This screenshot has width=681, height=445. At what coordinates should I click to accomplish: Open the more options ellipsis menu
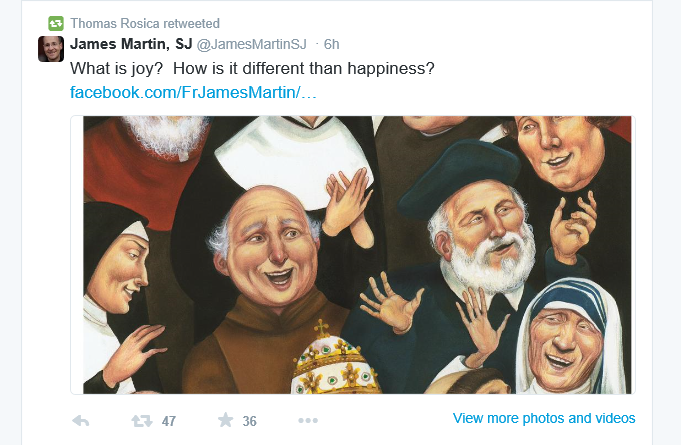(x=307, y=420)
